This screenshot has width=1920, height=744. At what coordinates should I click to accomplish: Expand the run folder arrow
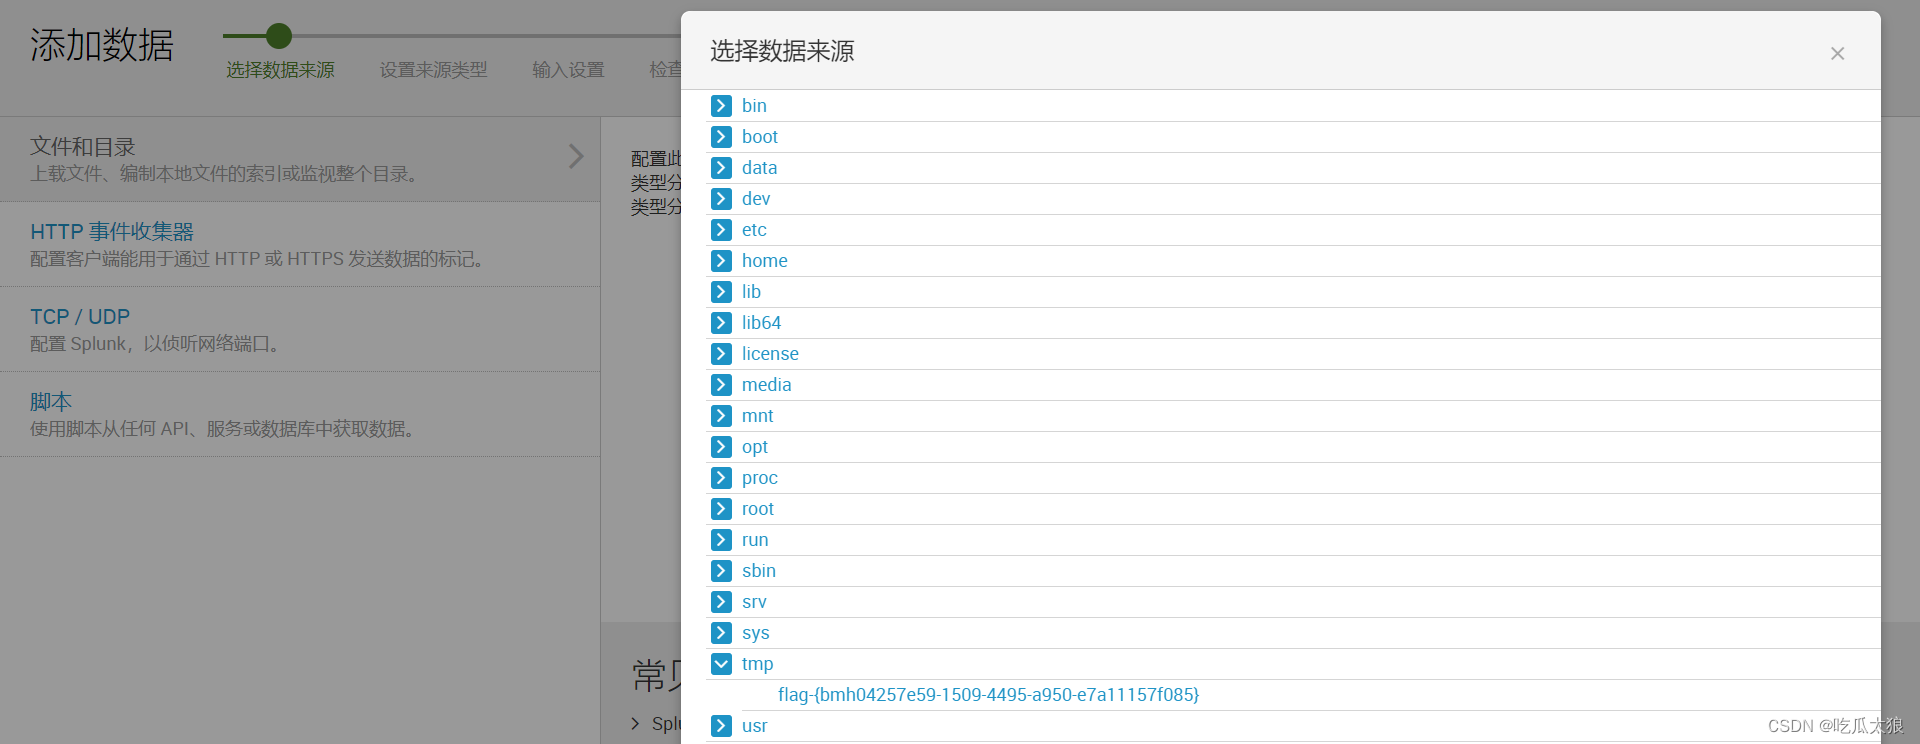721,540
